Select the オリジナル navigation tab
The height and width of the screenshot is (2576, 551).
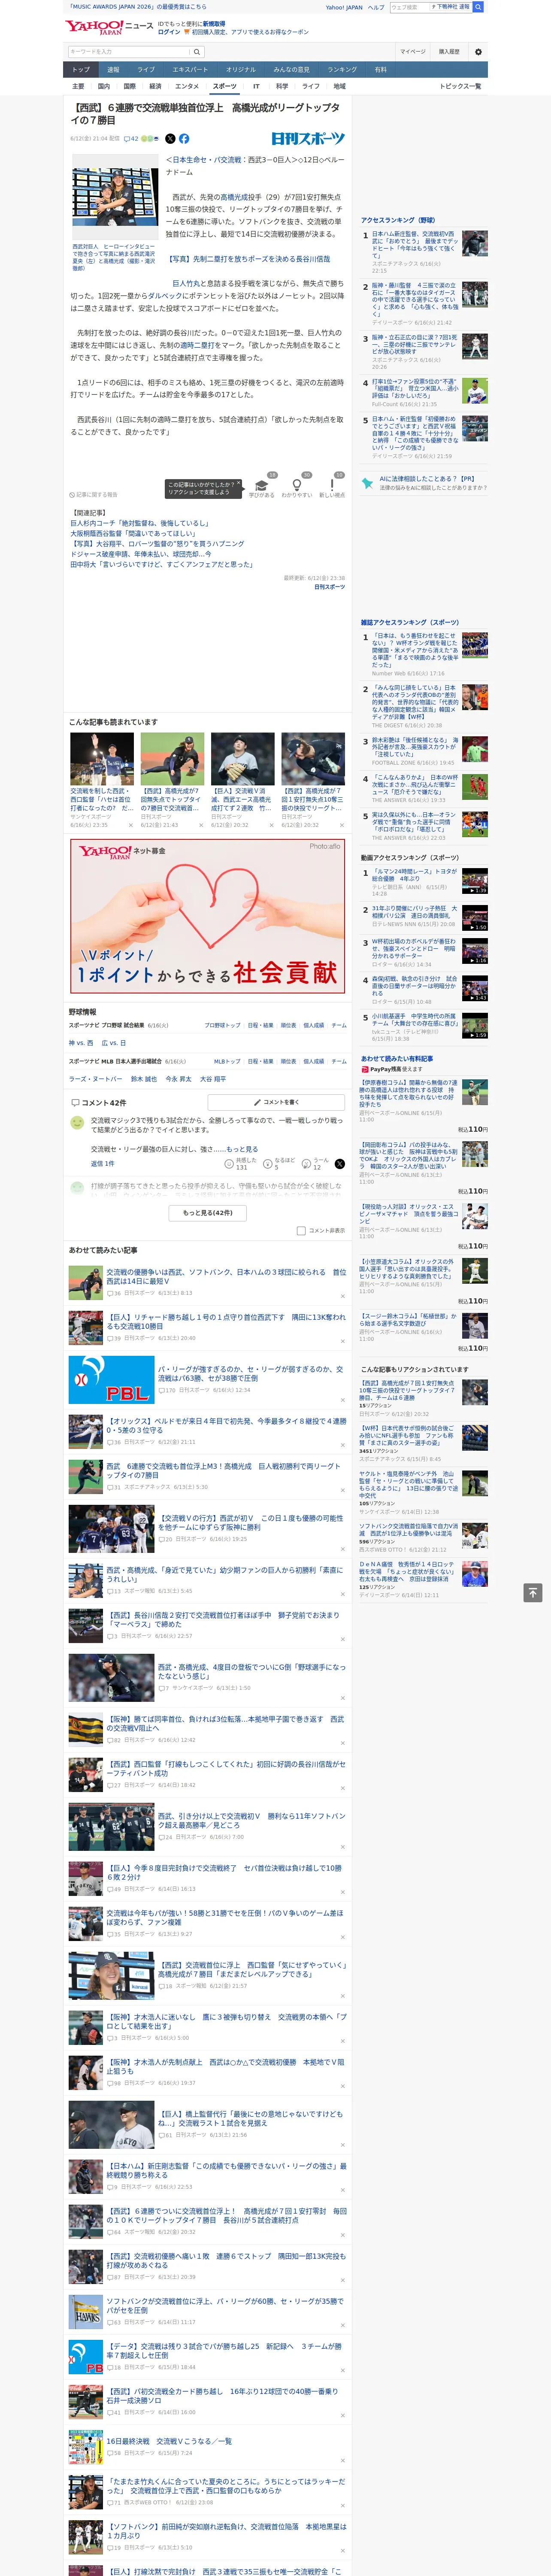241,70
